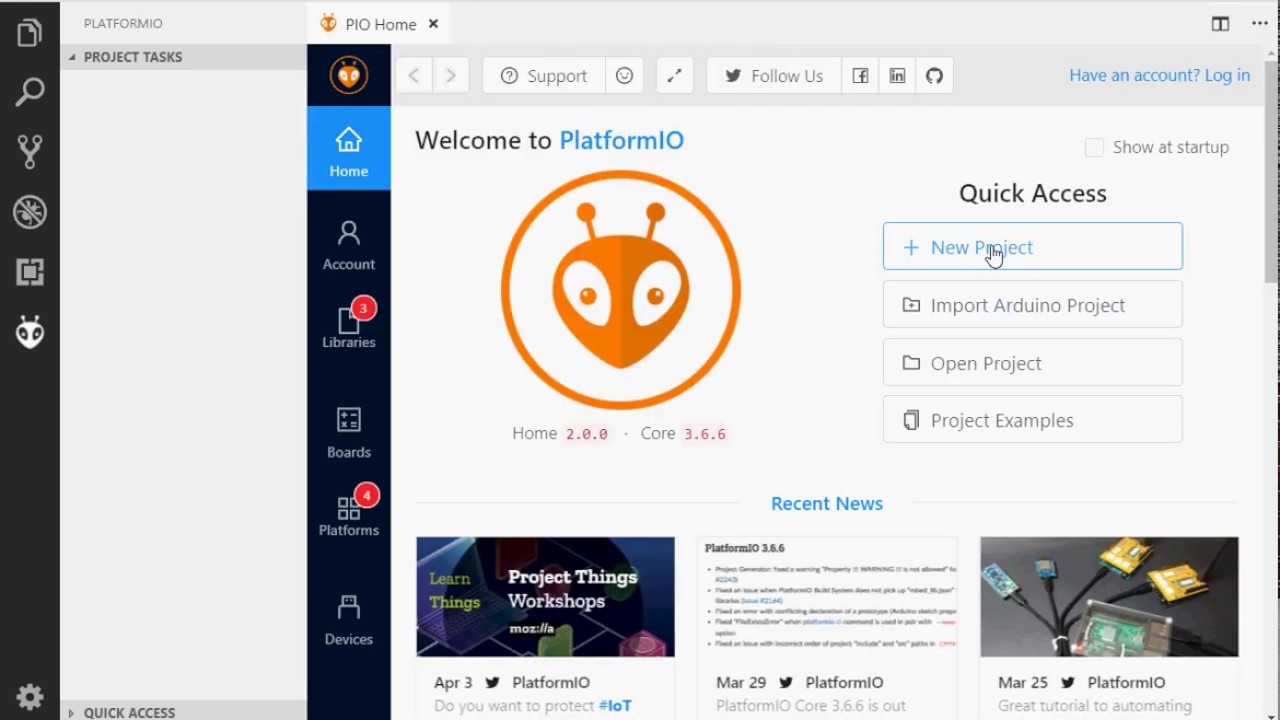This screenshot has width=1280, height=720.
Task: Click the Quick Access heading
Action: point(1033,193)
